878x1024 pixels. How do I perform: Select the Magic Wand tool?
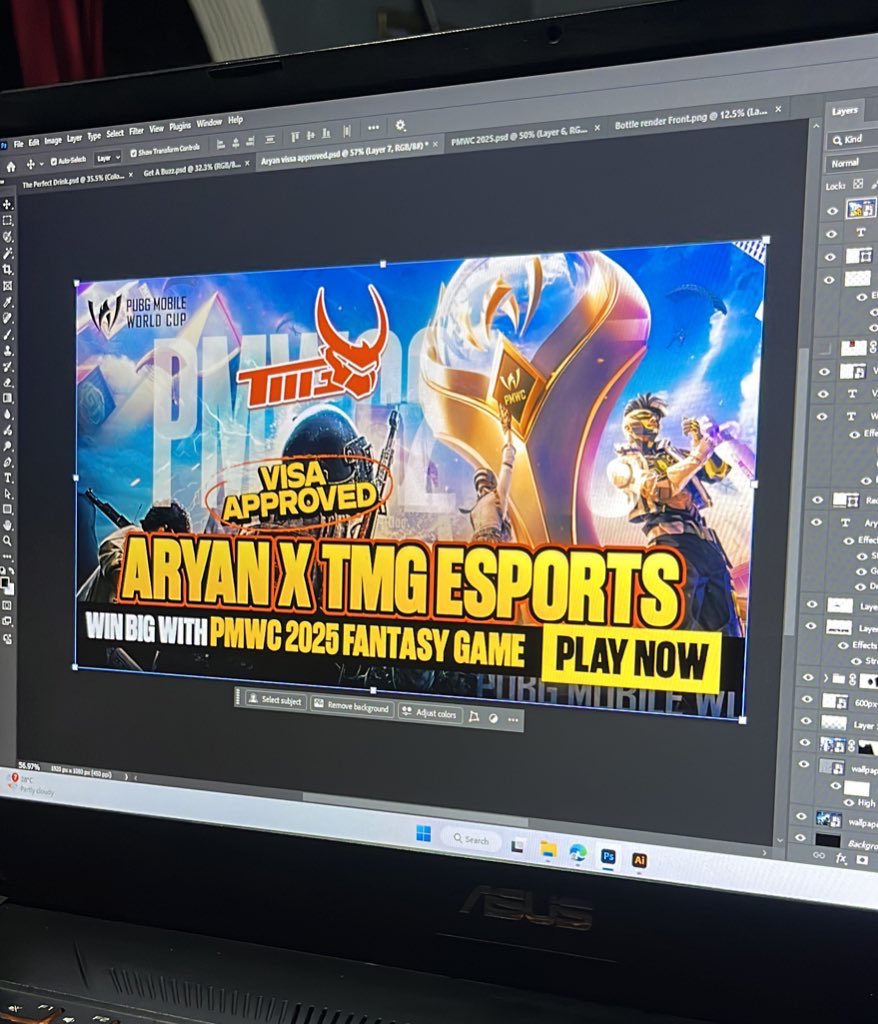7,253
